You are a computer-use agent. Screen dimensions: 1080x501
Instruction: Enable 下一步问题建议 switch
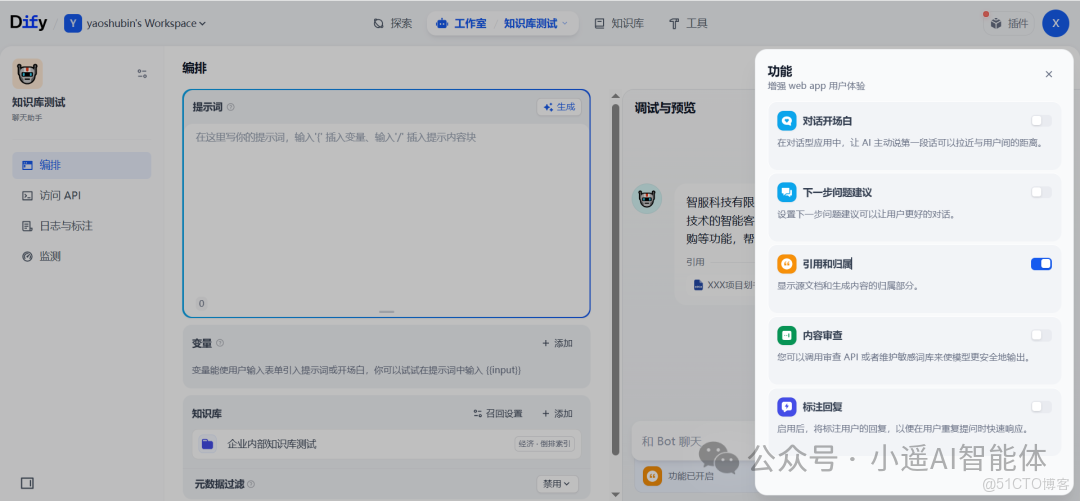point(1041,192)
